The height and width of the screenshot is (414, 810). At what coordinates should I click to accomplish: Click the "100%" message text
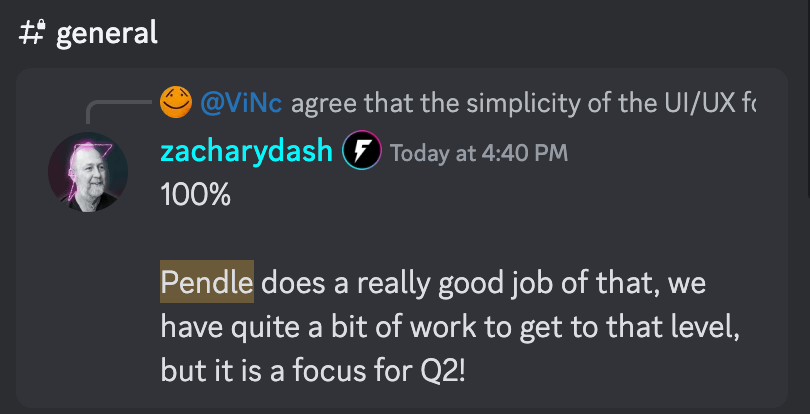pyautogui.click(x=196, y=195)
